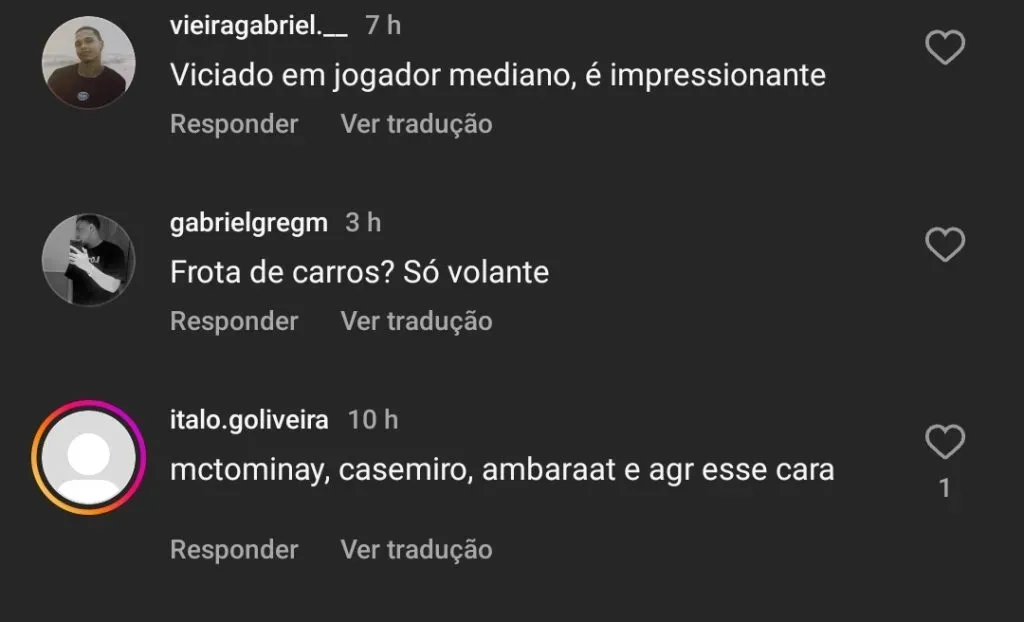This screenshot has width=1024, height=622.
Task: Translate the 'Viciado em jogador mediano' comment
Action: [417, 124]
